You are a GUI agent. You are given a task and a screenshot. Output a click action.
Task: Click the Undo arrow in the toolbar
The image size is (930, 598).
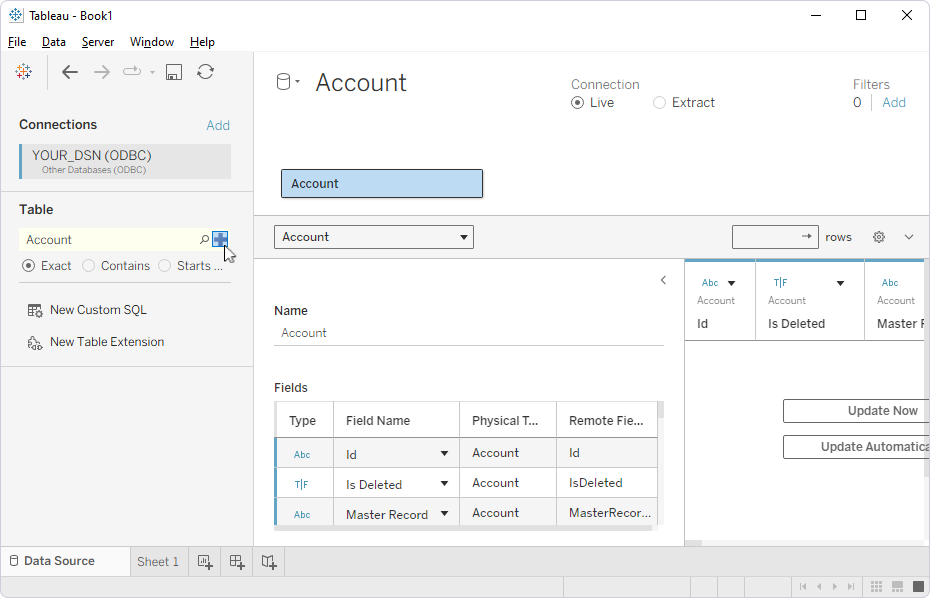click(x=69, y=71)
